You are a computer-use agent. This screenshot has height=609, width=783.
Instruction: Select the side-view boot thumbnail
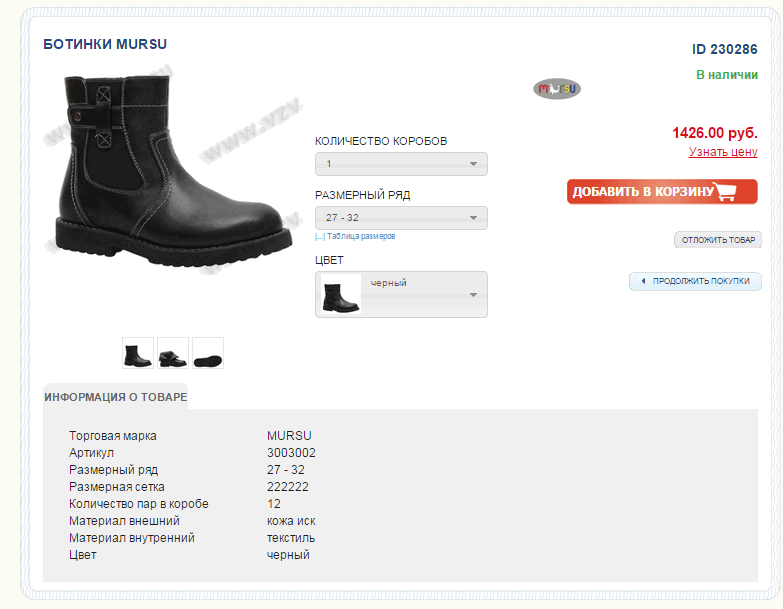[138, 353]
